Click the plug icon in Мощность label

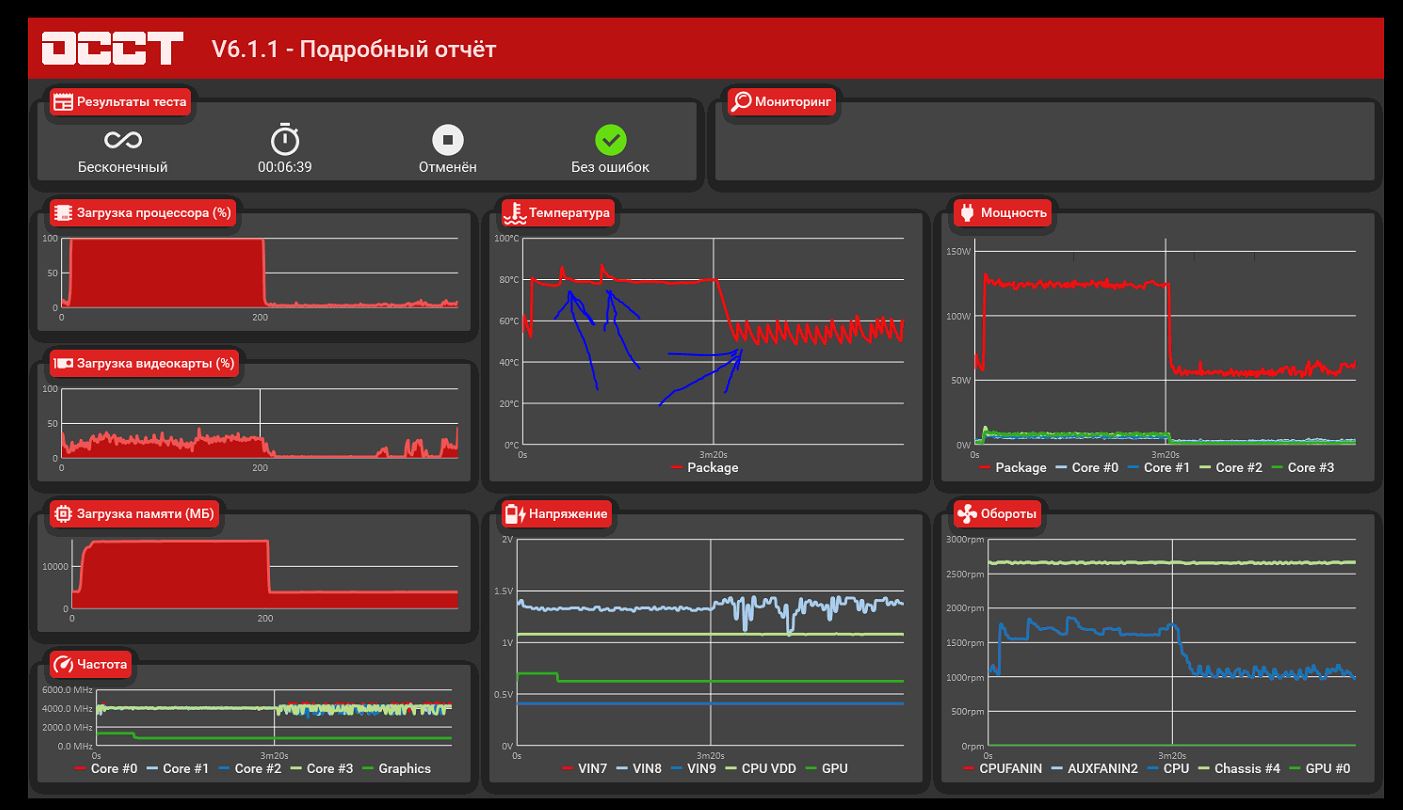click(x=966, y=212)
